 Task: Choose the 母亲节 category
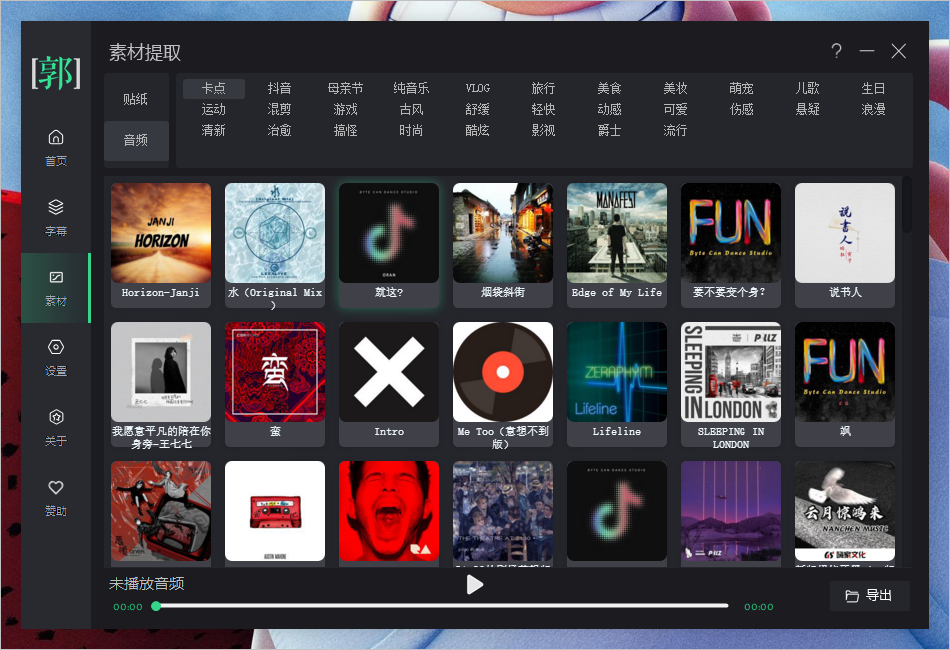(x=345, y=88)
